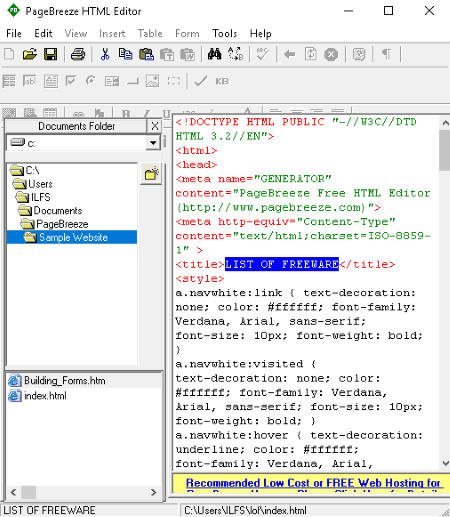Click highlighted LIST OF FREEWARE title text
Viewport: 450px width, 517px height.
tap(282, 264)
